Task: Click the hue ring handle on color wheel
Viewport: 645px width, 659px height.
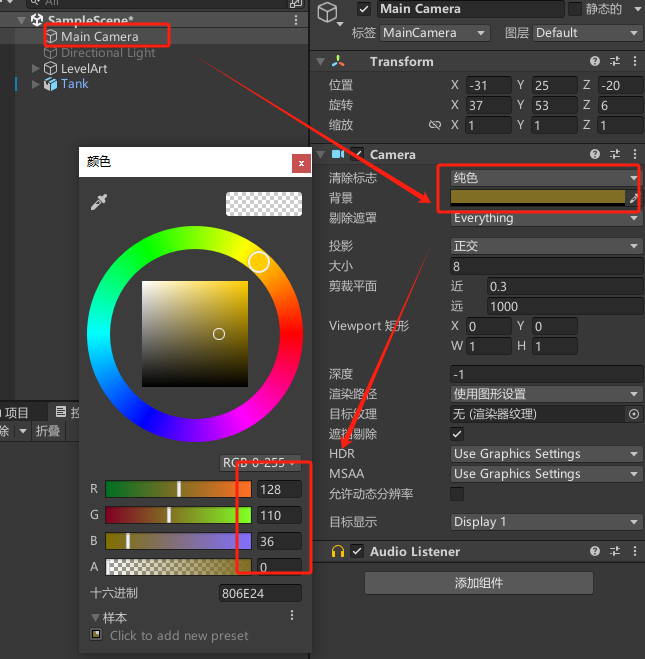Action: 259,262
